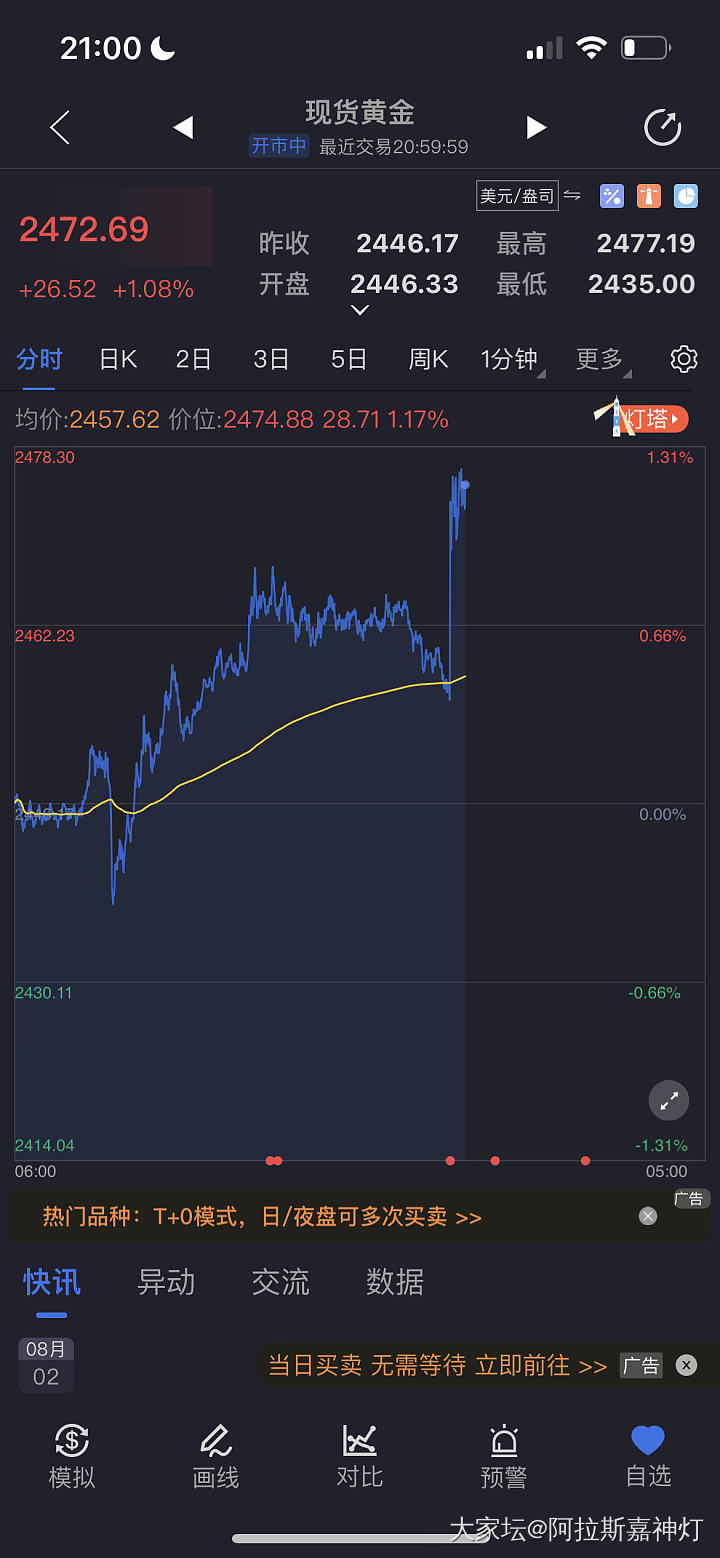720x1558 pixels.
Task: Expand quote details chevron below 开盘
Action: coord(360,311)
